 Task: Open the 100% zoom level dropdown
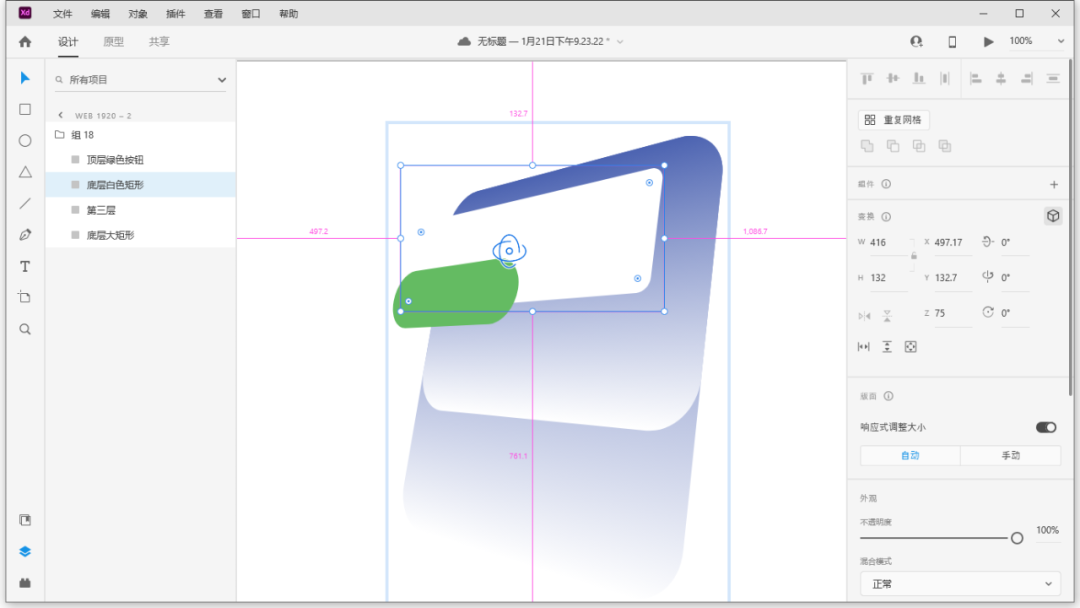tap(1060, 42)
